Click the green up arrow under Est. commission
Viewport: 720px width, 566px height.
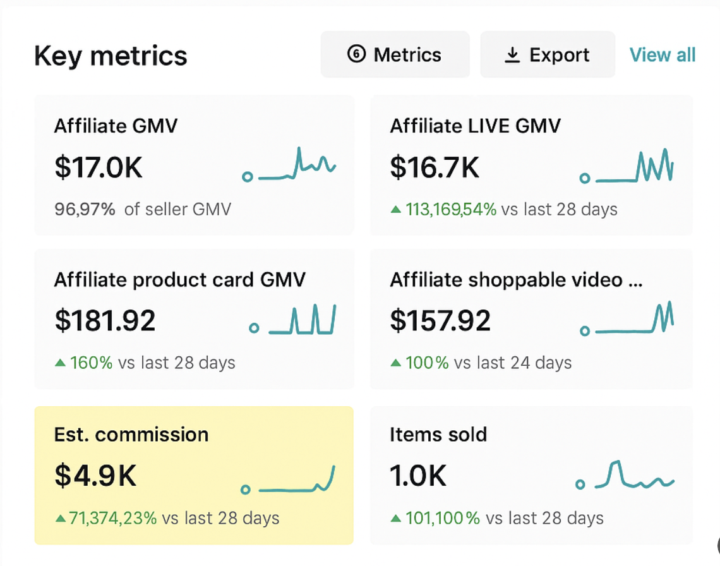60,519
